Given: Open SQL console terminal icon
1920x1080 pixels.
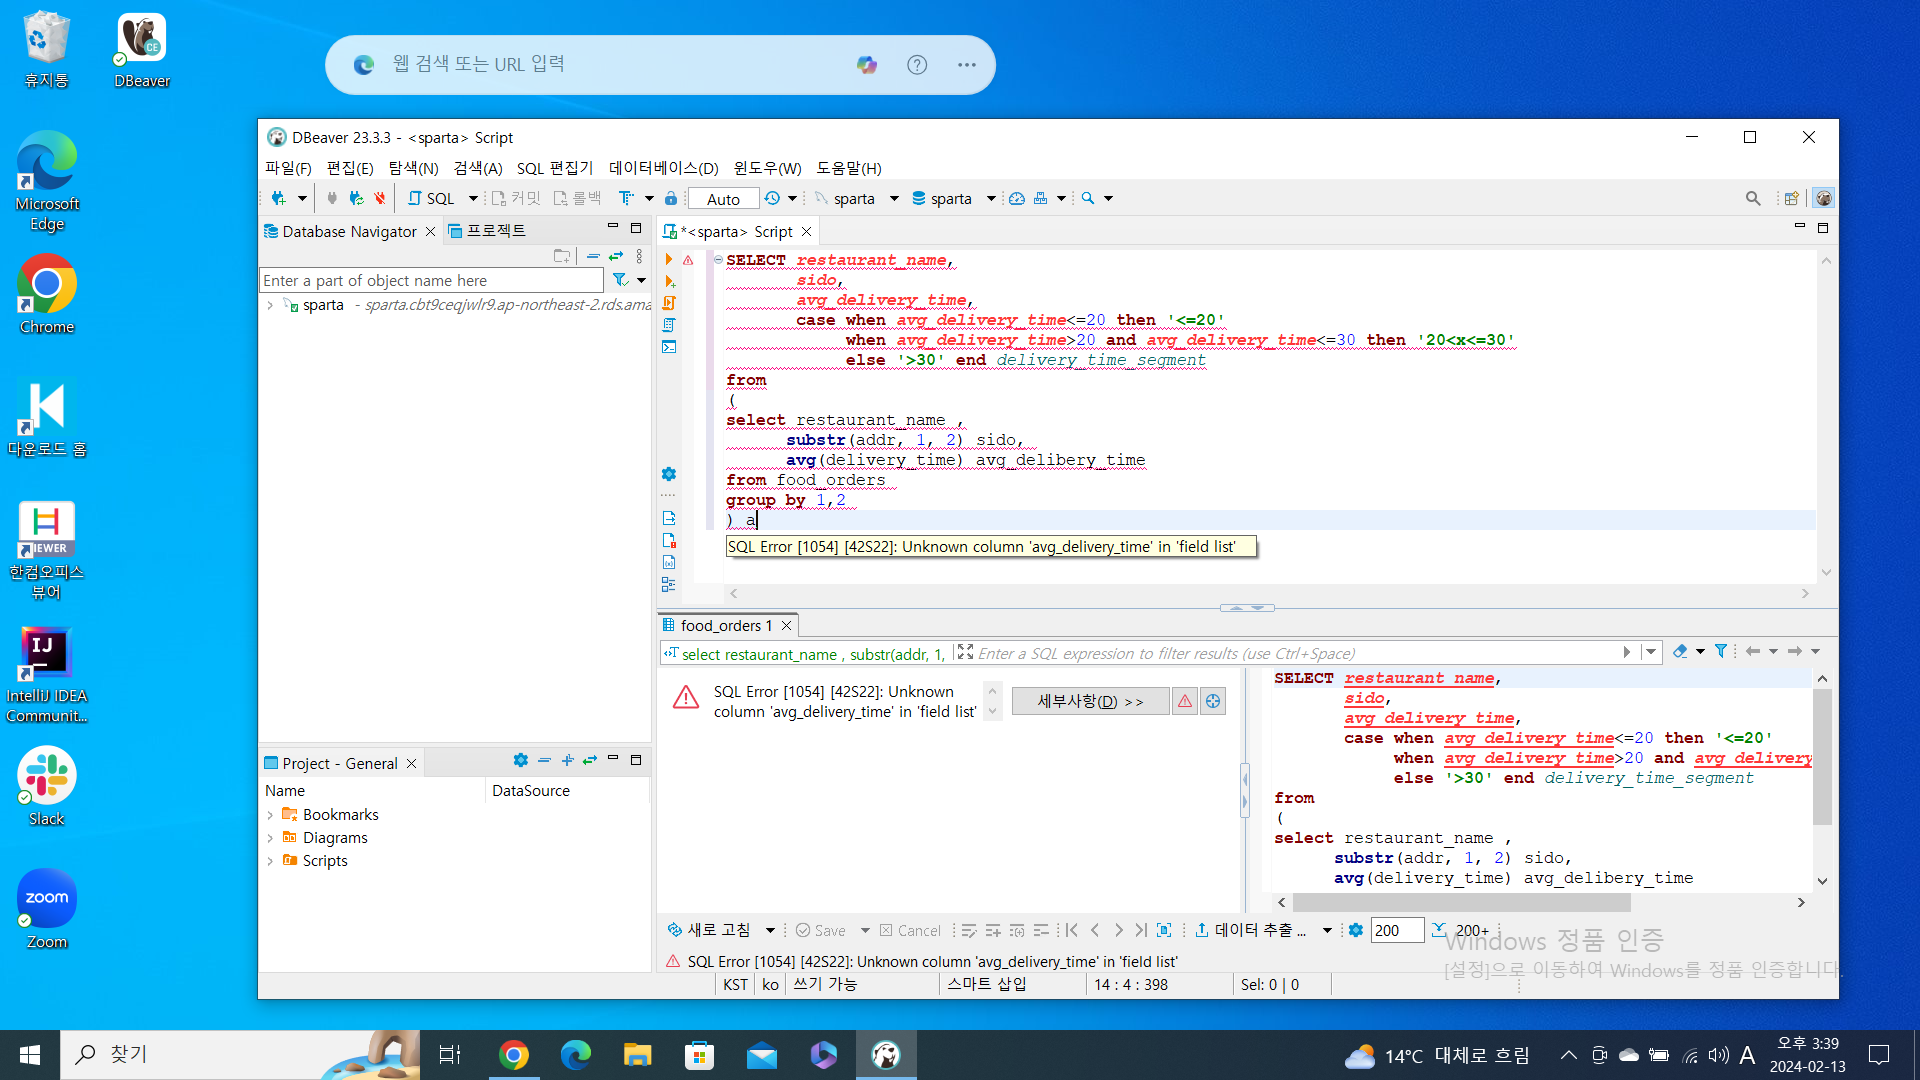Looking at the screenshot, I should point(669,347).
